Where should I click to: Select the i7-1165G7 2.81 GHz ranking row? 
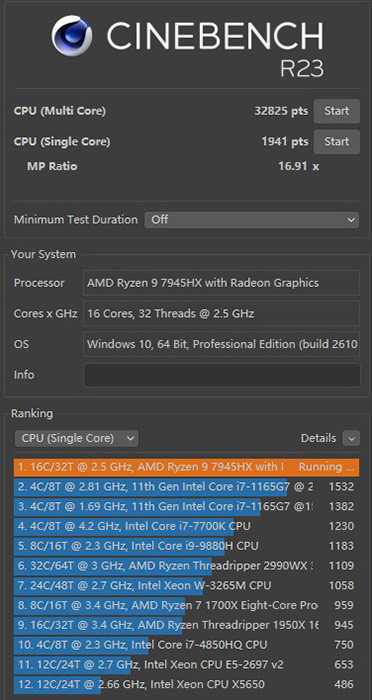click(x=186, y=487)
